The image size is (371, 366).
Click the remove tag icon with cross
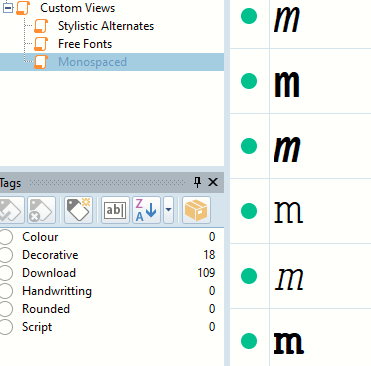(41, 210)
